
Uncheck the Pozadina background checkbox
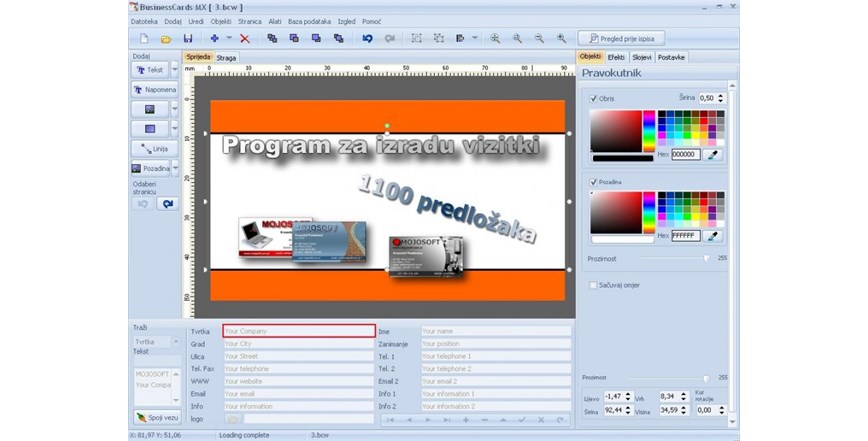click(594, 182)
